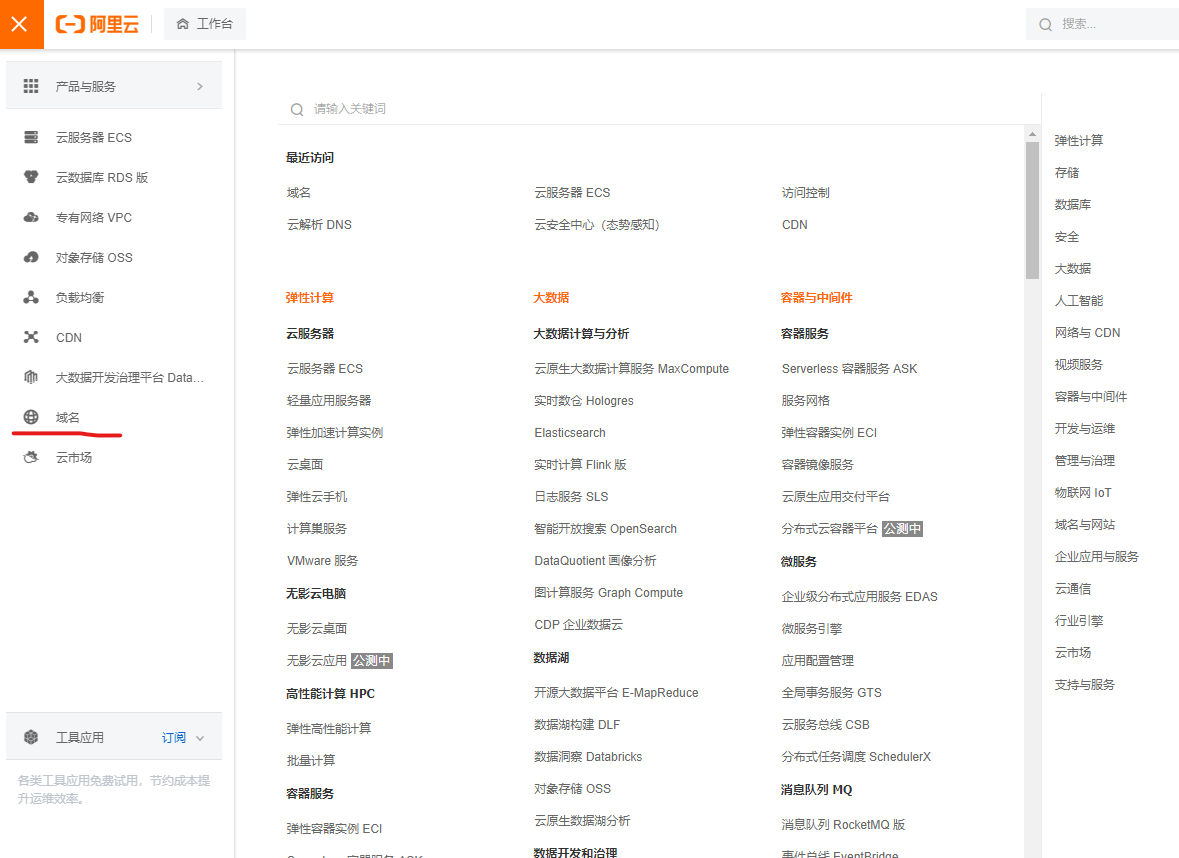Open Serverless 容器服务 ASK
The image size is (1179, 858).
click(x=849, y=368)
